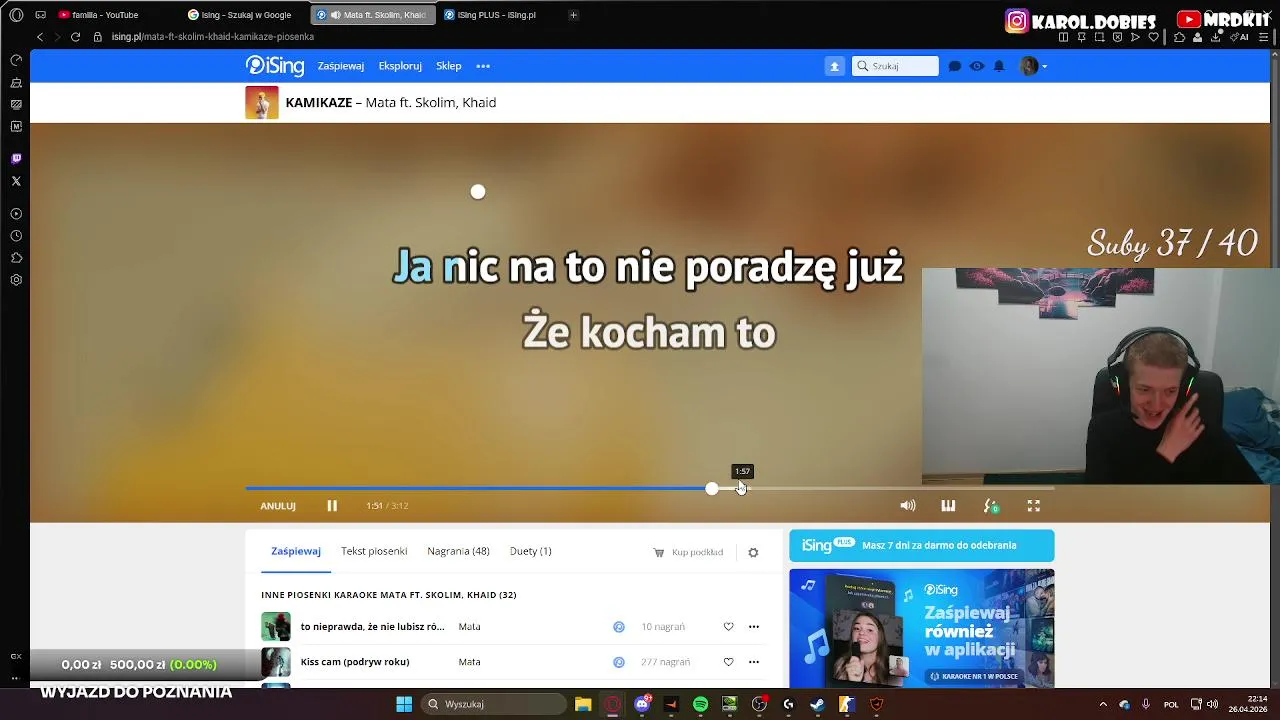Open Spotify from the taskbar
Viewport: 1280px width, 720px height.
tap(700, 704)
